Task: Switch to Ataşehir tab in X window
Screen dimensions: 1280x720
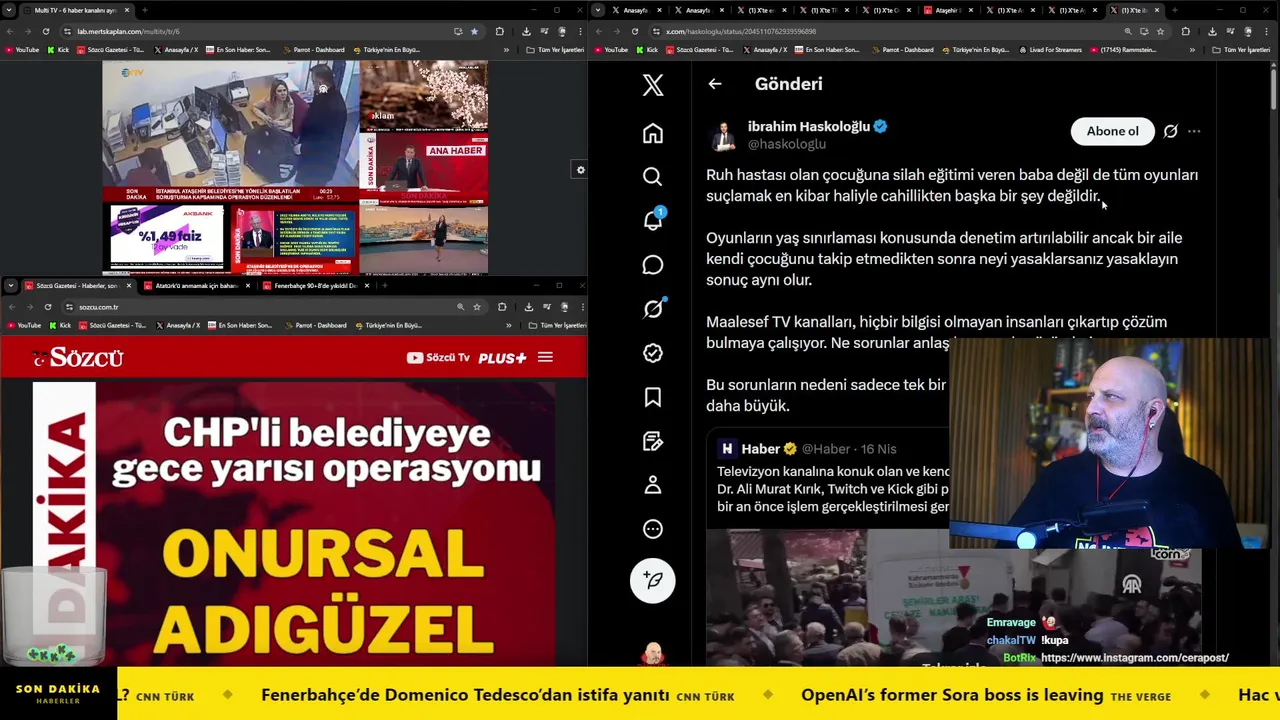Action: pos(947,10)
